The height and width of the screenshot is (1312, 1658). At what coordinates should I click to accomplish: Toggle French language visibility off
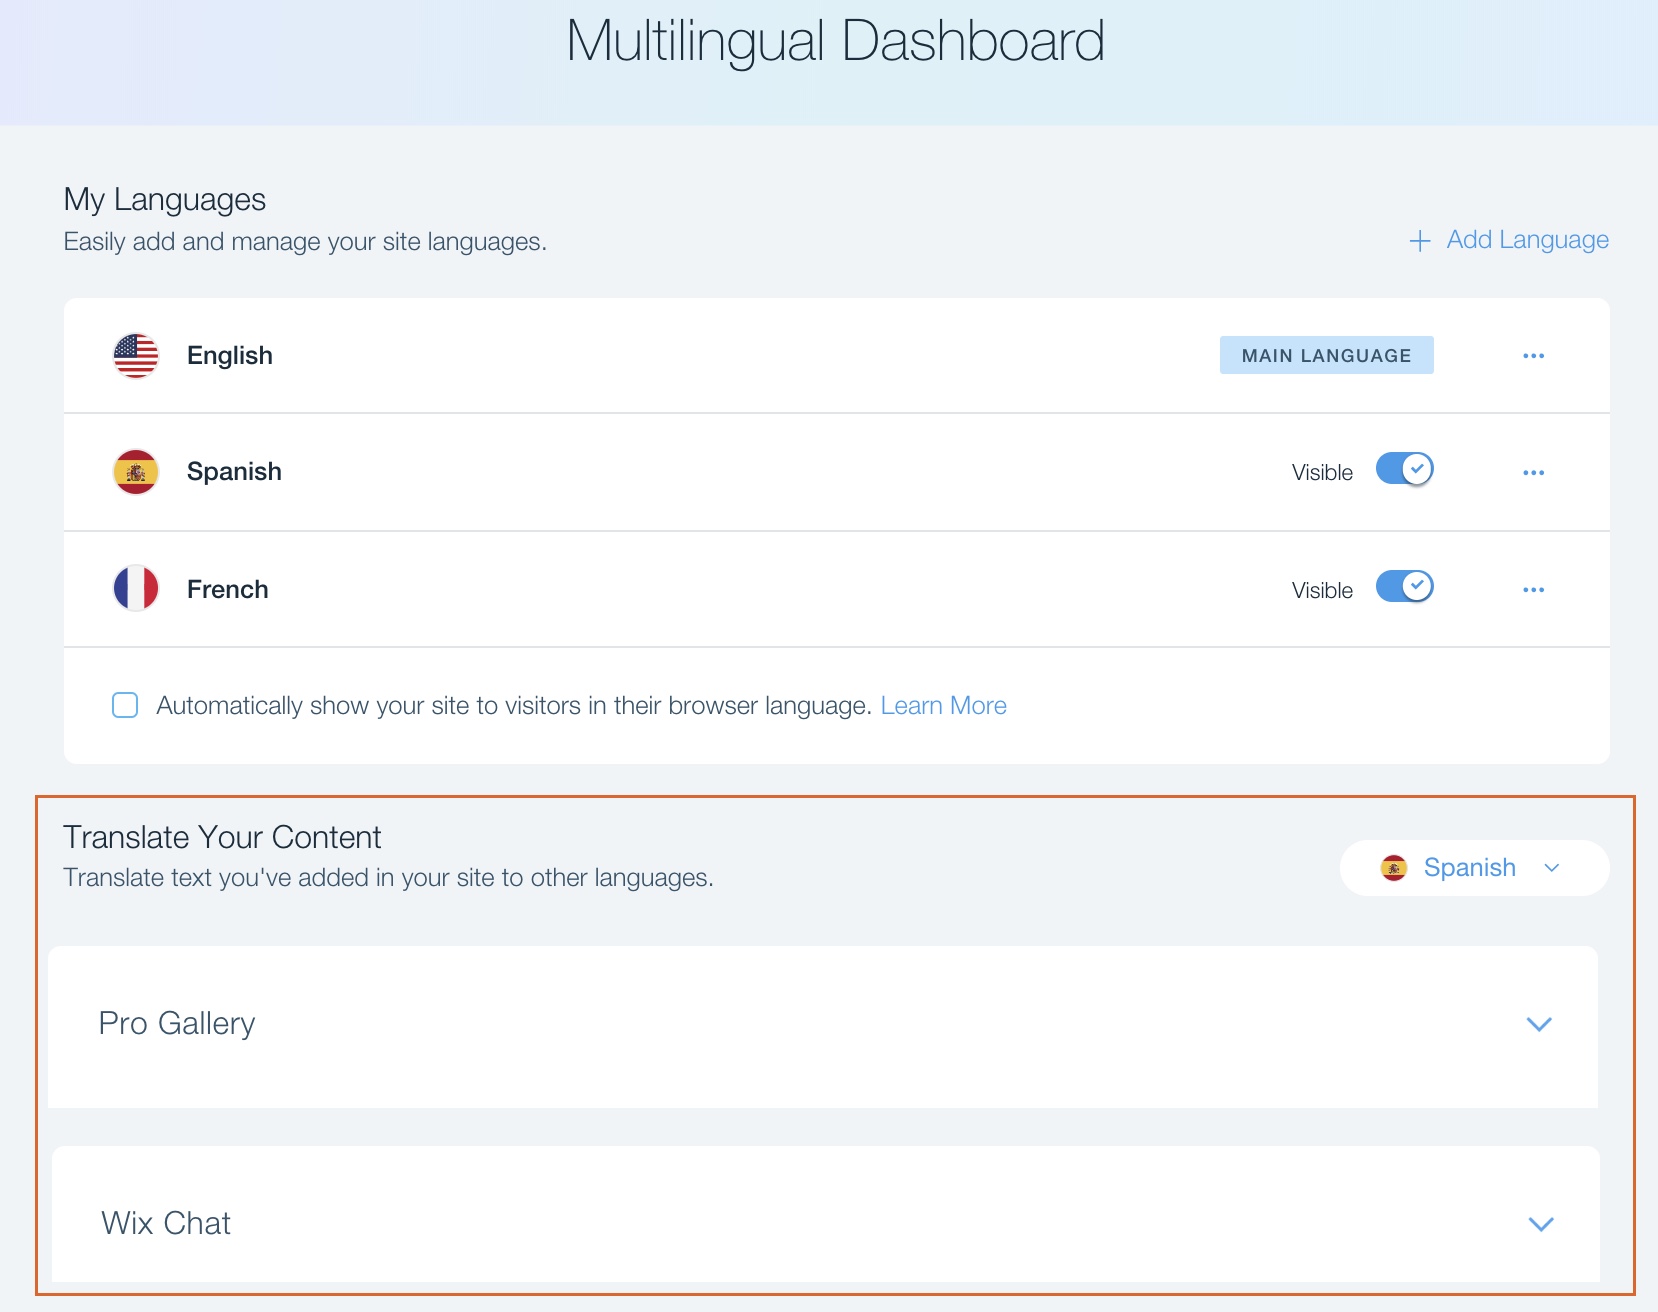click(x=1404, y=586)
